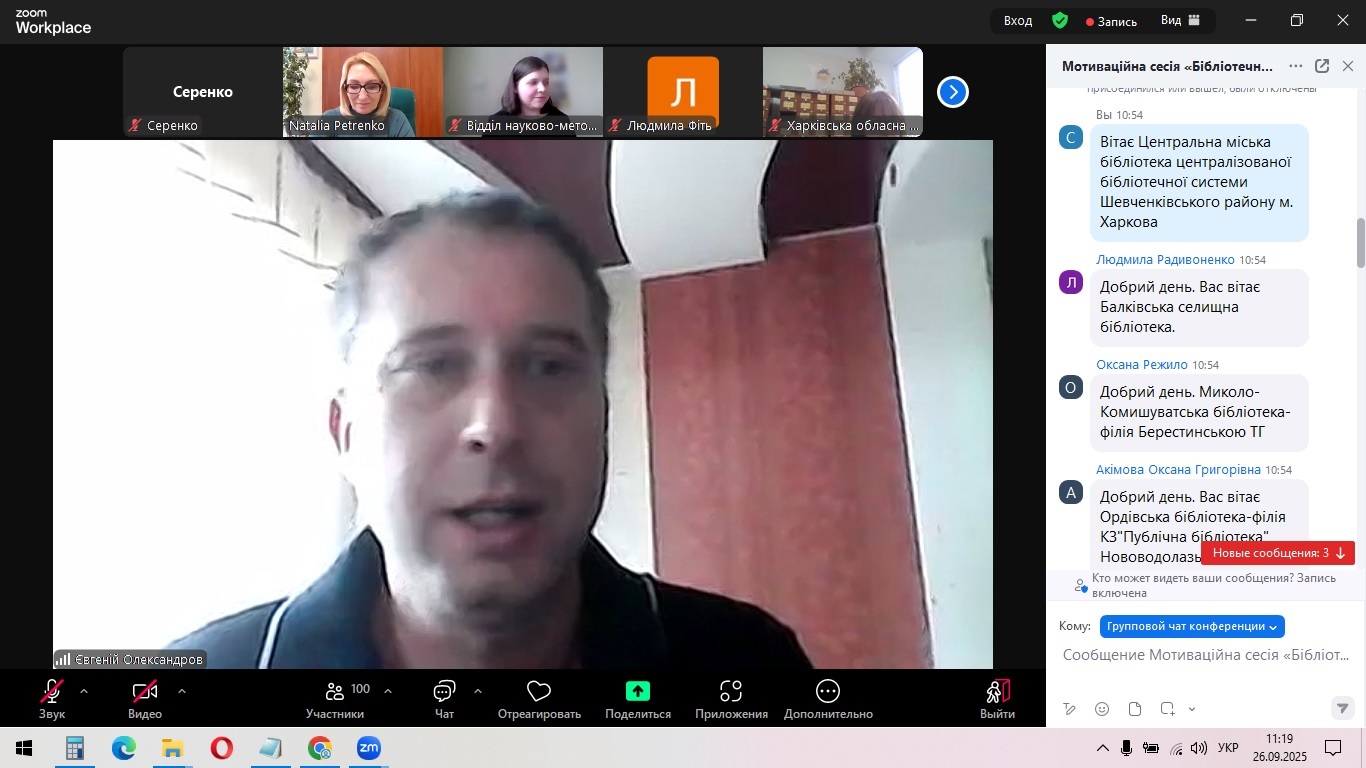Select the Людмила Фіть participant thumbnail
This screenshot has width=1366, height=768.
click(683, 92)
